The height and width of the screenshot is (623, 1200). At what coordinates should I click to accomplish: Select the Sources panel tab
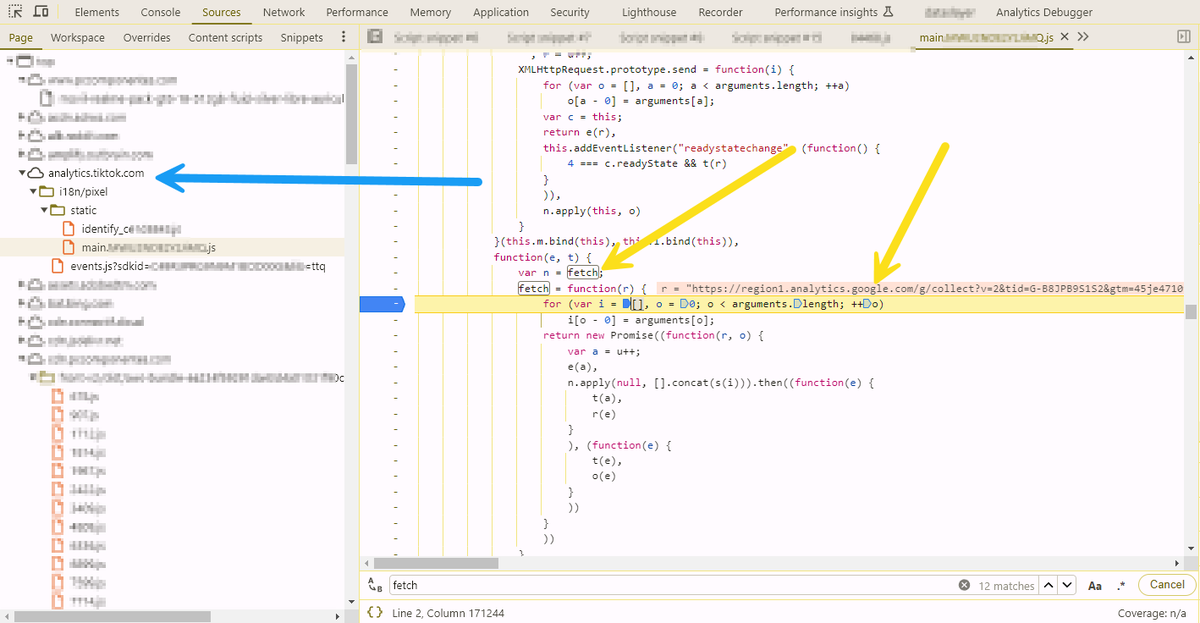coord(221,12)
